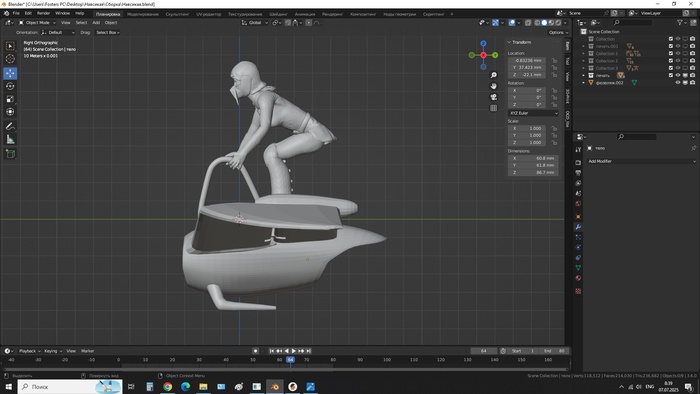Toggle the exclude checkbox for the печать collection

671,75
